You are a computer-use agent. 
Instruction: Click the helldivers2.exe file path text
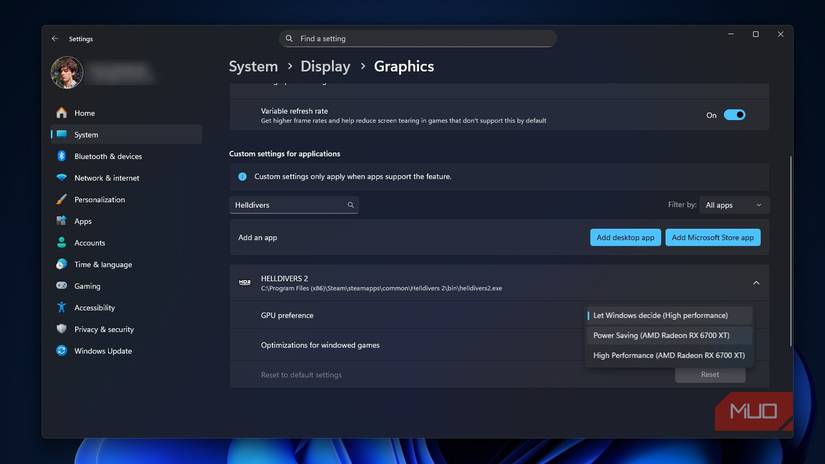[x=381, y=288]
